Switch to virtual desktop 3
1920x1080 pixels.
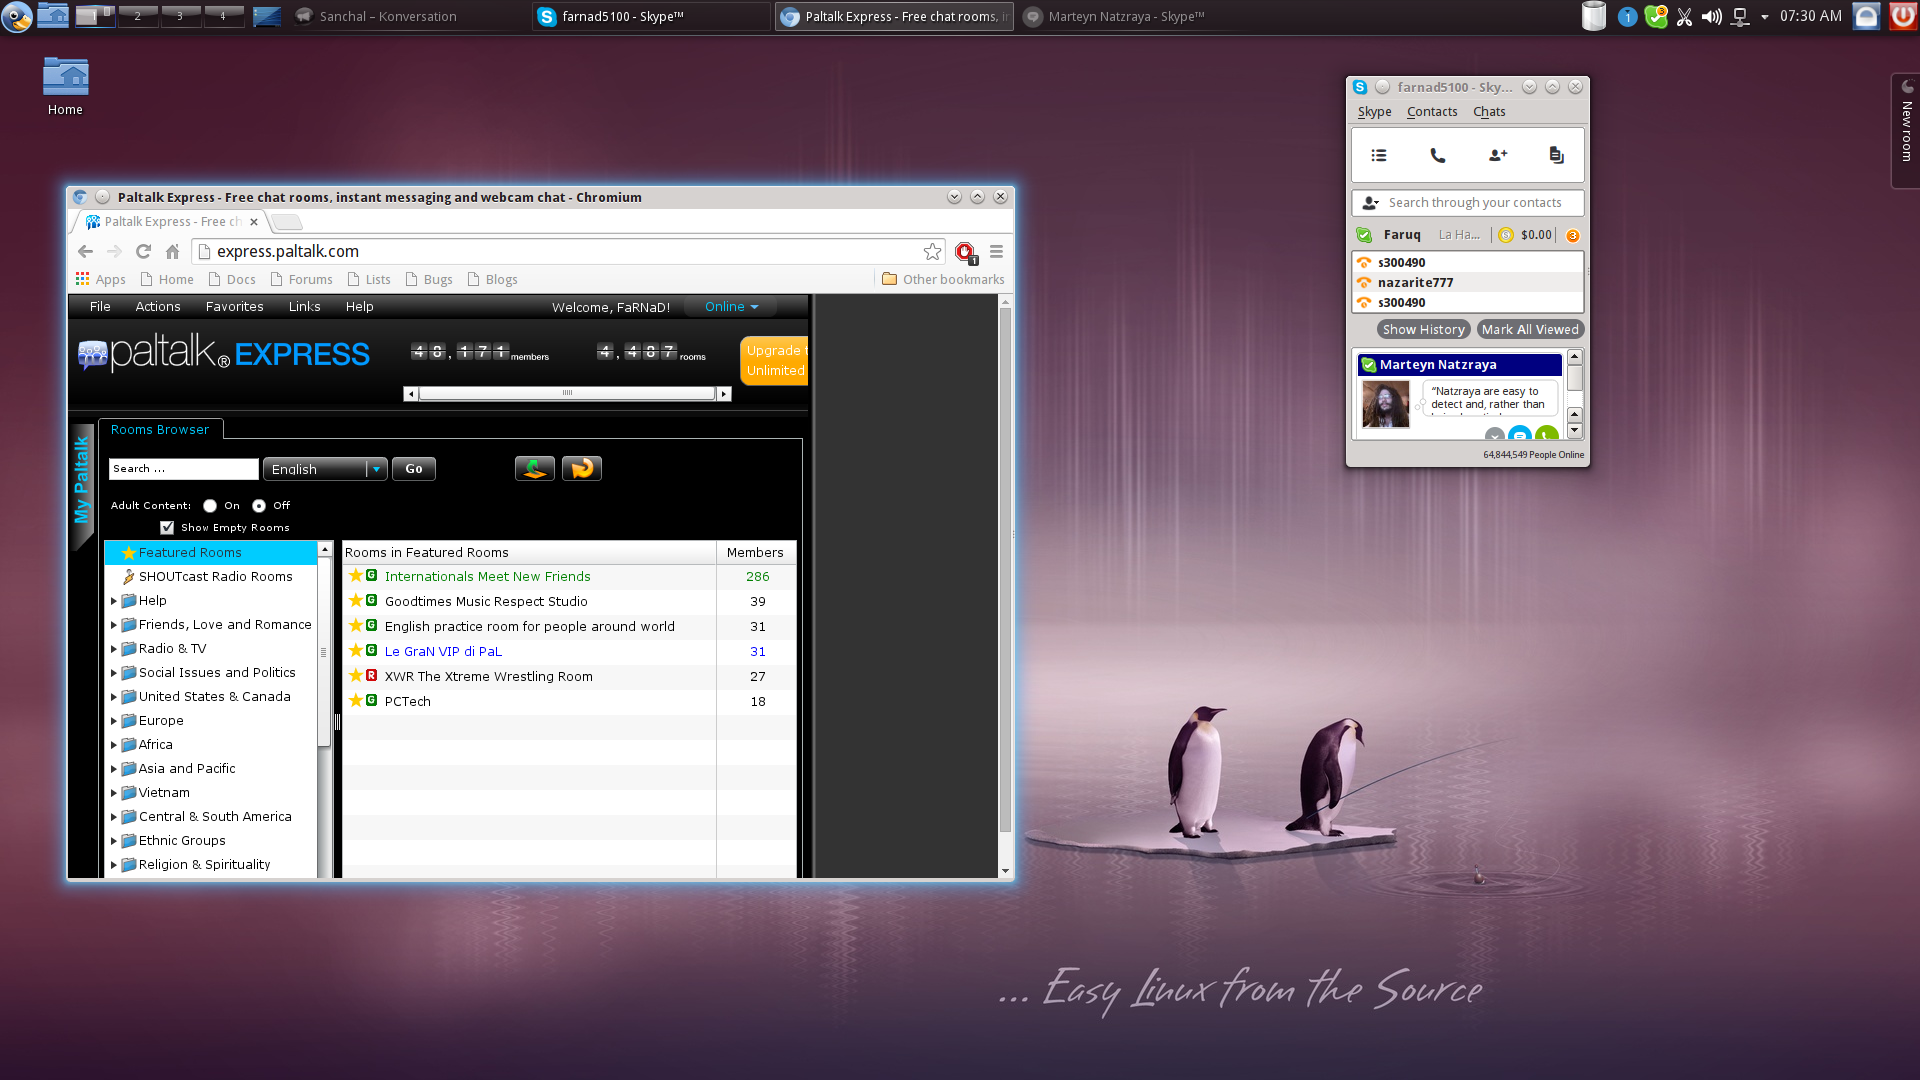point(180,15)
